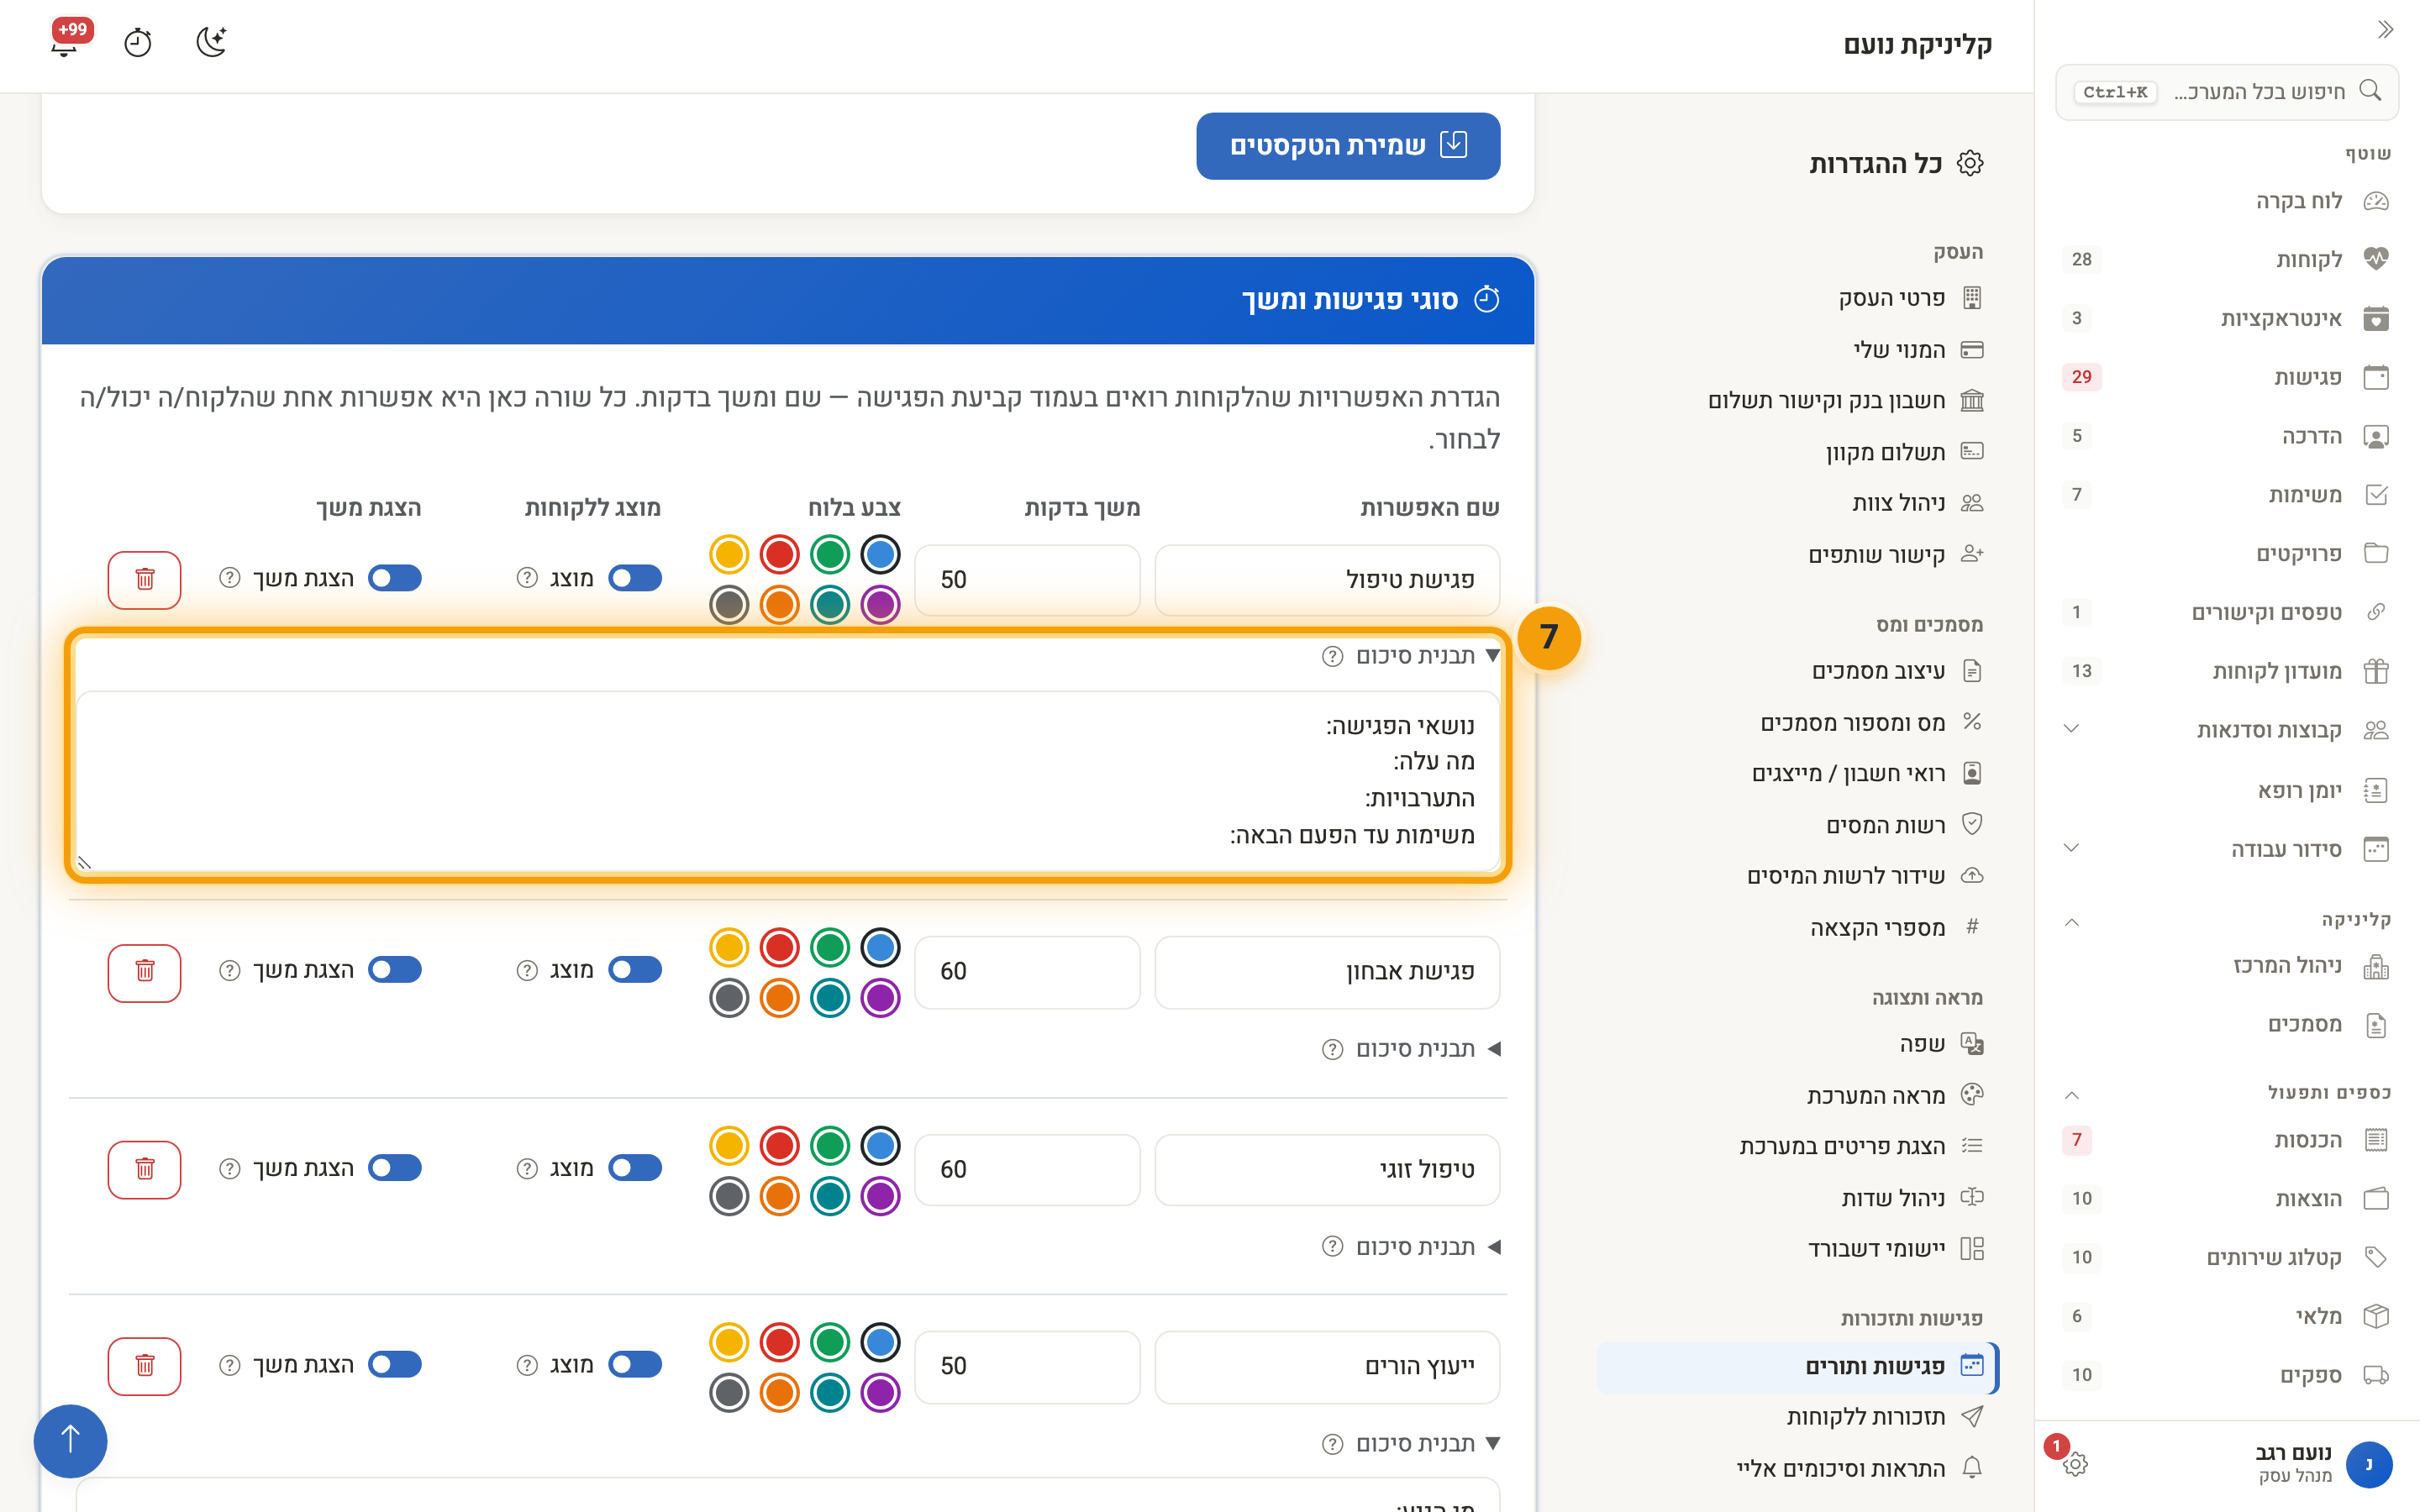Pick green calendar color for טיפול זוגי
Viewport: 2420px width, 1512px height.
pyautogui.click(x=829, y=1145)
